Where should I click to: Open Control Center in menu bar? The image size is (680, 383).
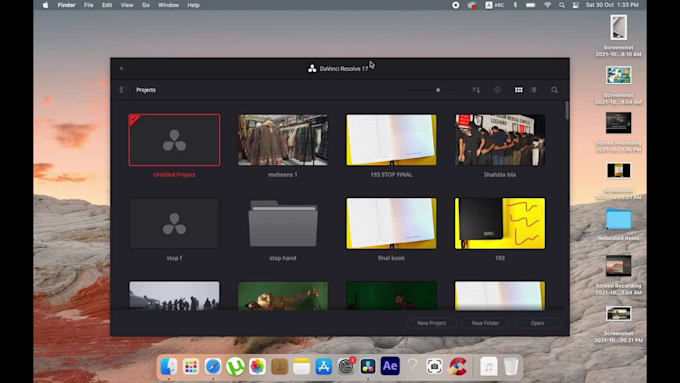tap(575, 5)
